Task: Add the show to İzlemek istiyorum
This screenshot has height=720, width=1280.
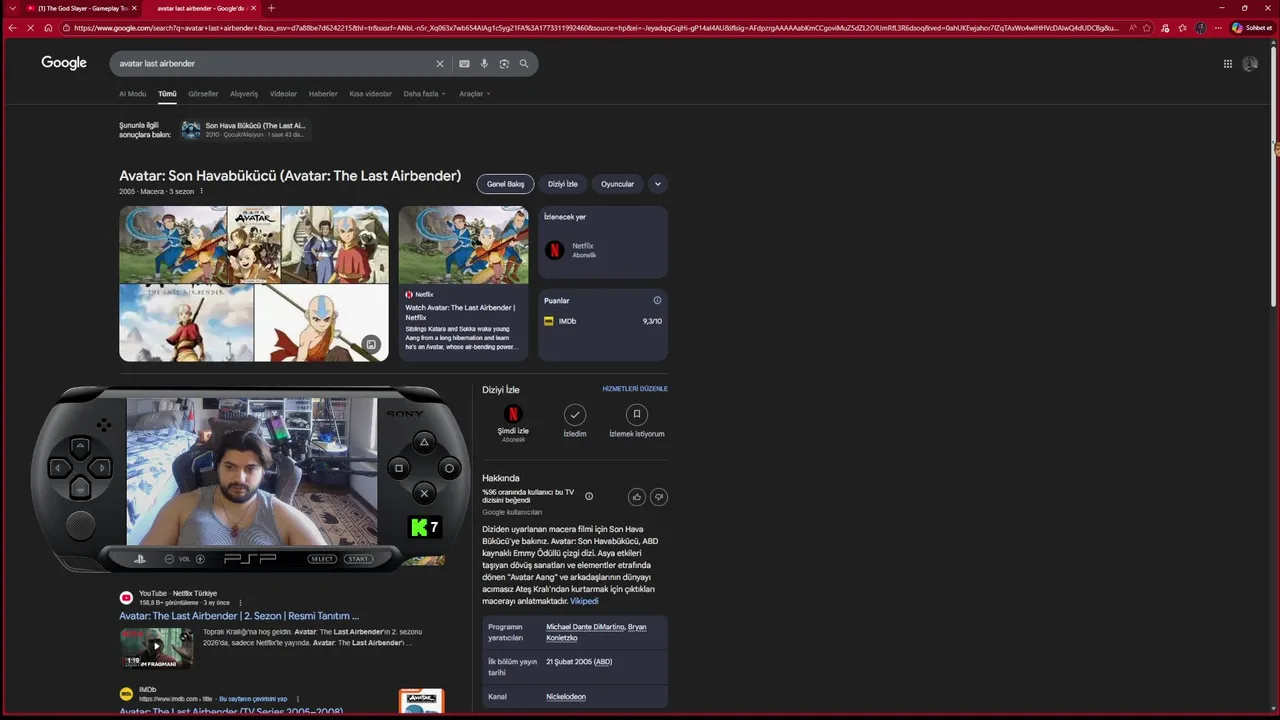Action: (637, 414)
